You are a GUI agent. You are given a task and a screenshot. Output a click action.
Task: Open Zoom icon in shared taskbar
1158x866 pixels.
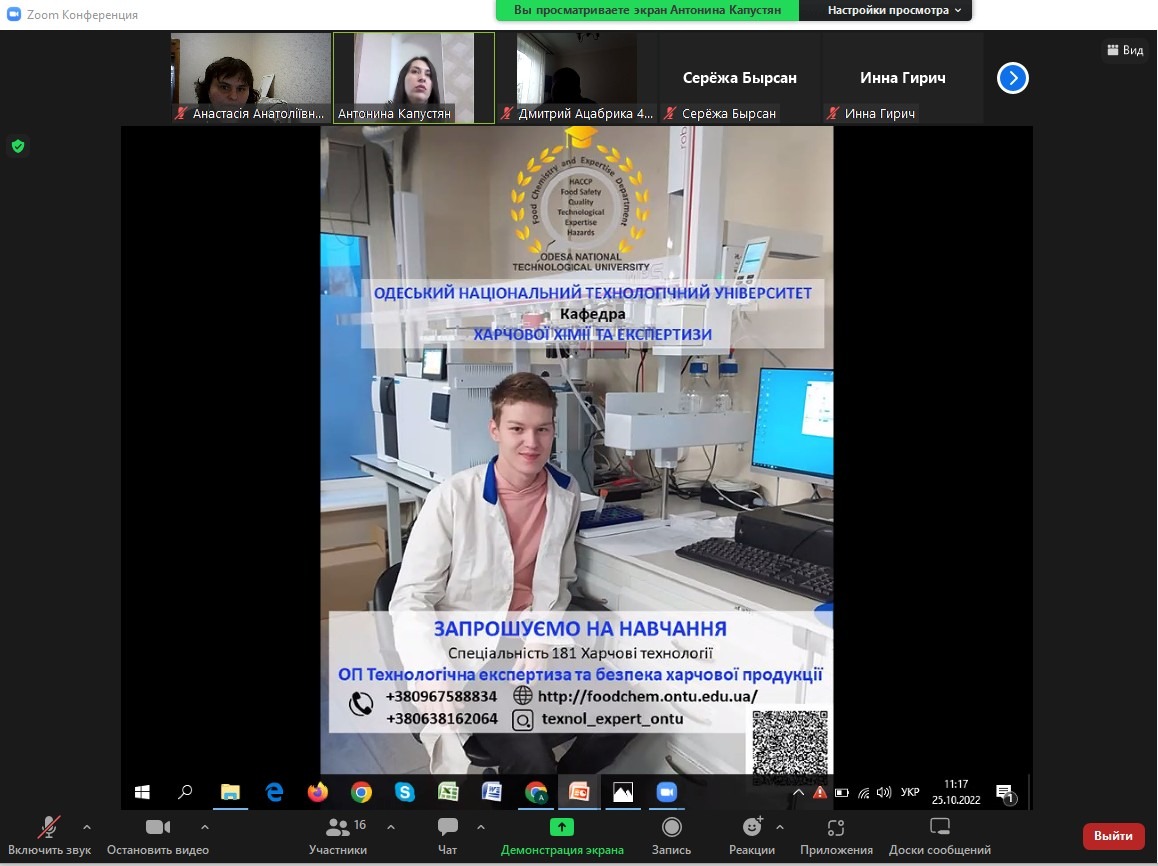[666, 792]
